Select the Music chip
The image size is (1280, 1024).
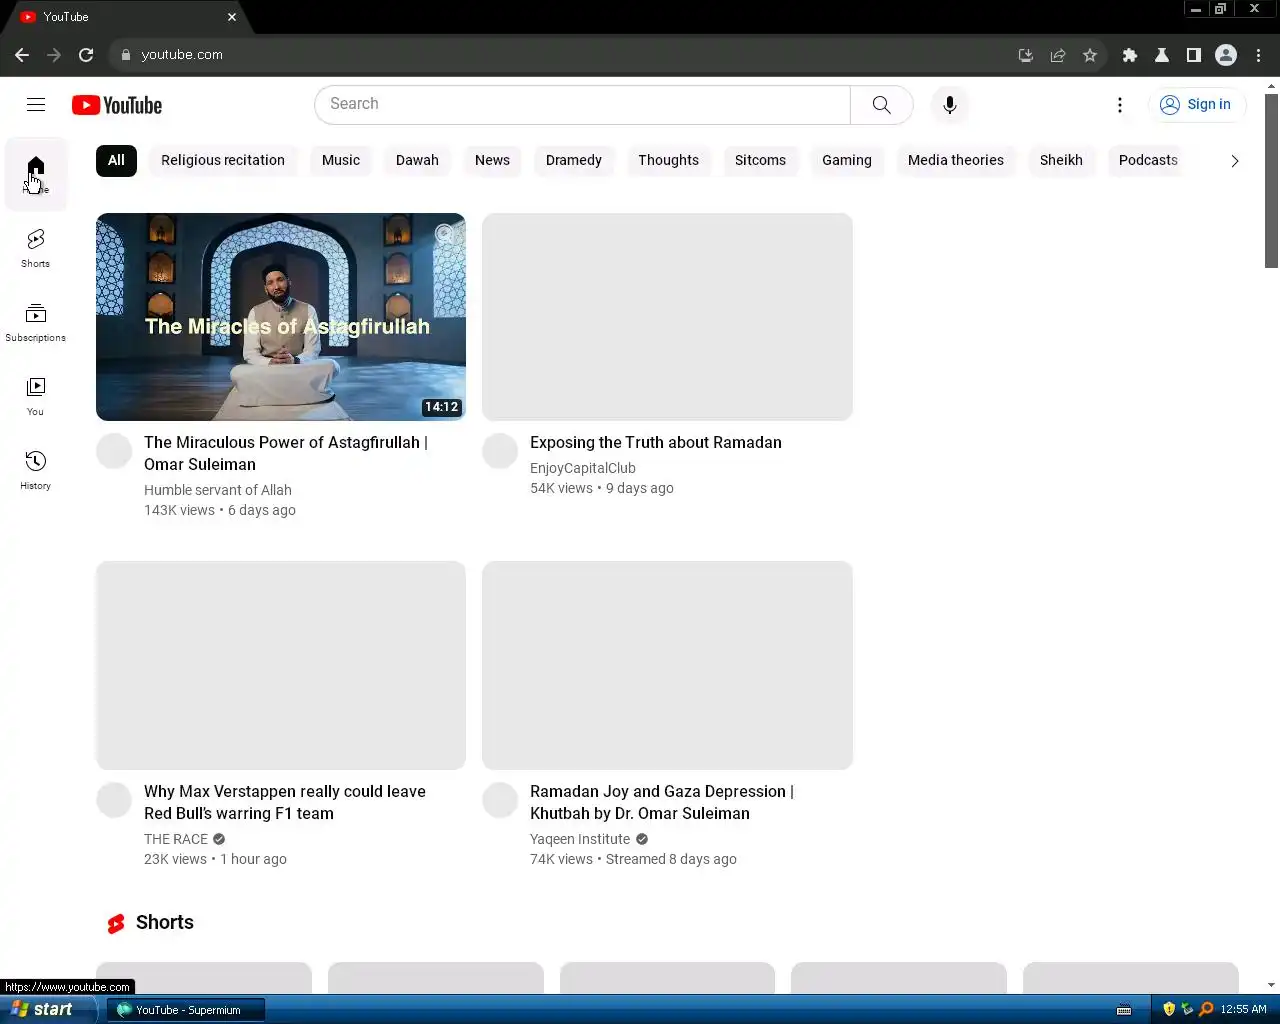(x=341, y=160)
